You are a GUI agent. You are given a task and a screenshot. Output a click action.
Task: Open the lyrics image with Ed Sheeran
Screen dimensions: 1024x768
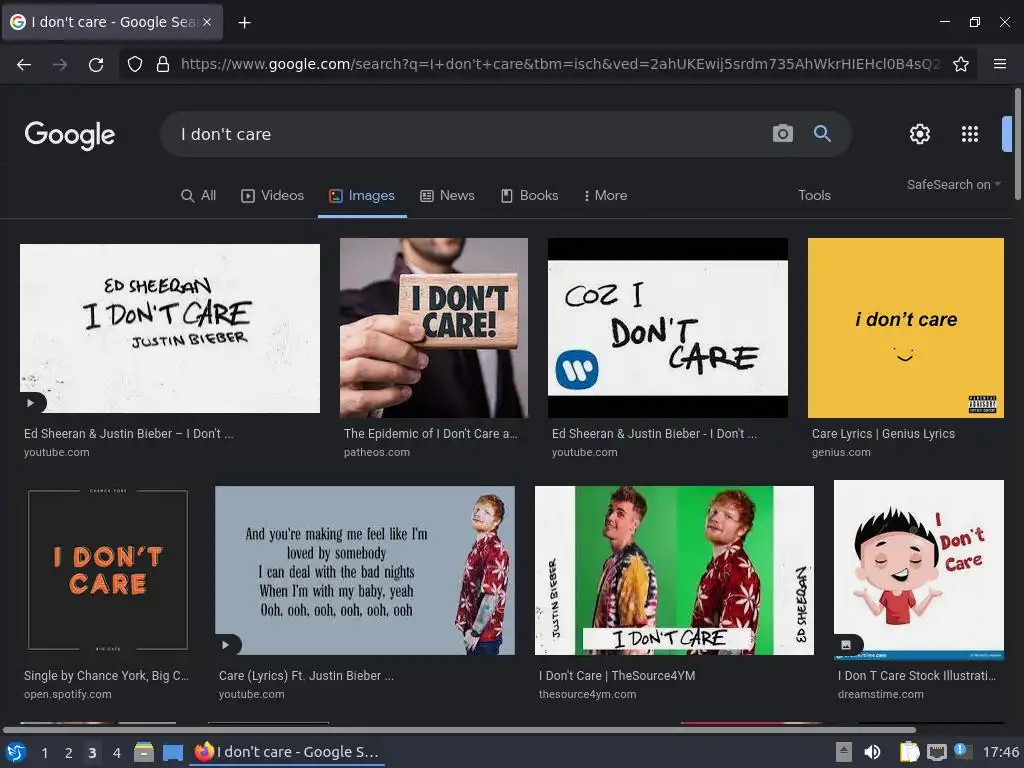pos(364,570)
